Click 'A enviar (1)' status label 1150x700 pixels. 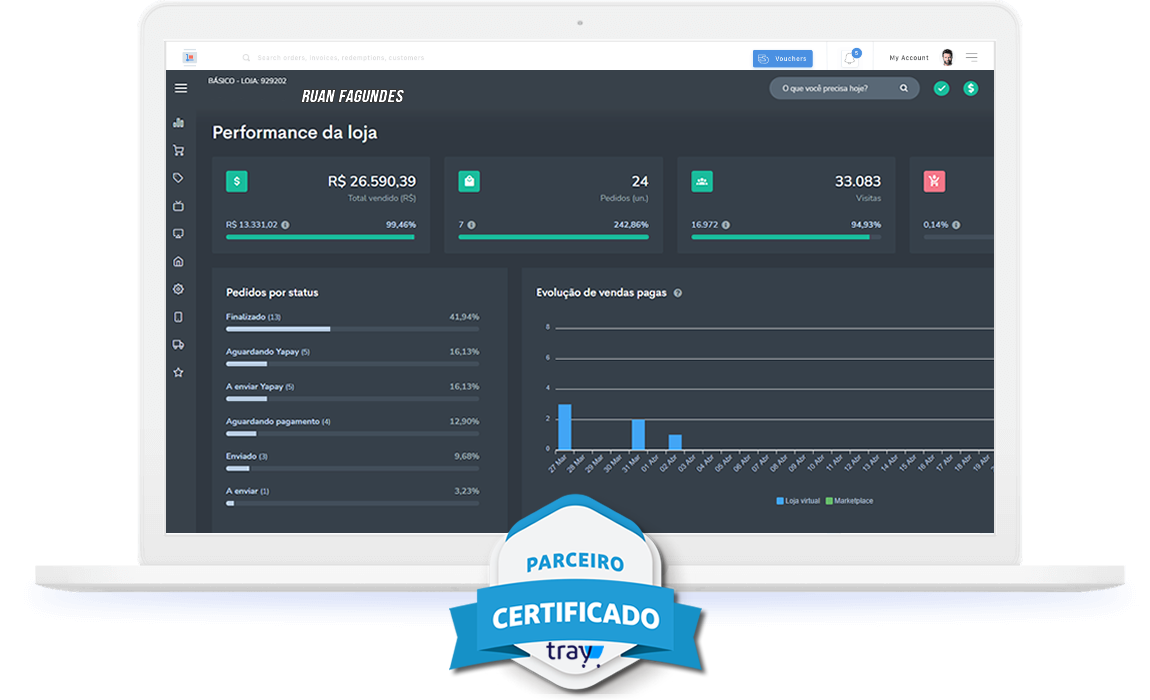click(247, 492)
